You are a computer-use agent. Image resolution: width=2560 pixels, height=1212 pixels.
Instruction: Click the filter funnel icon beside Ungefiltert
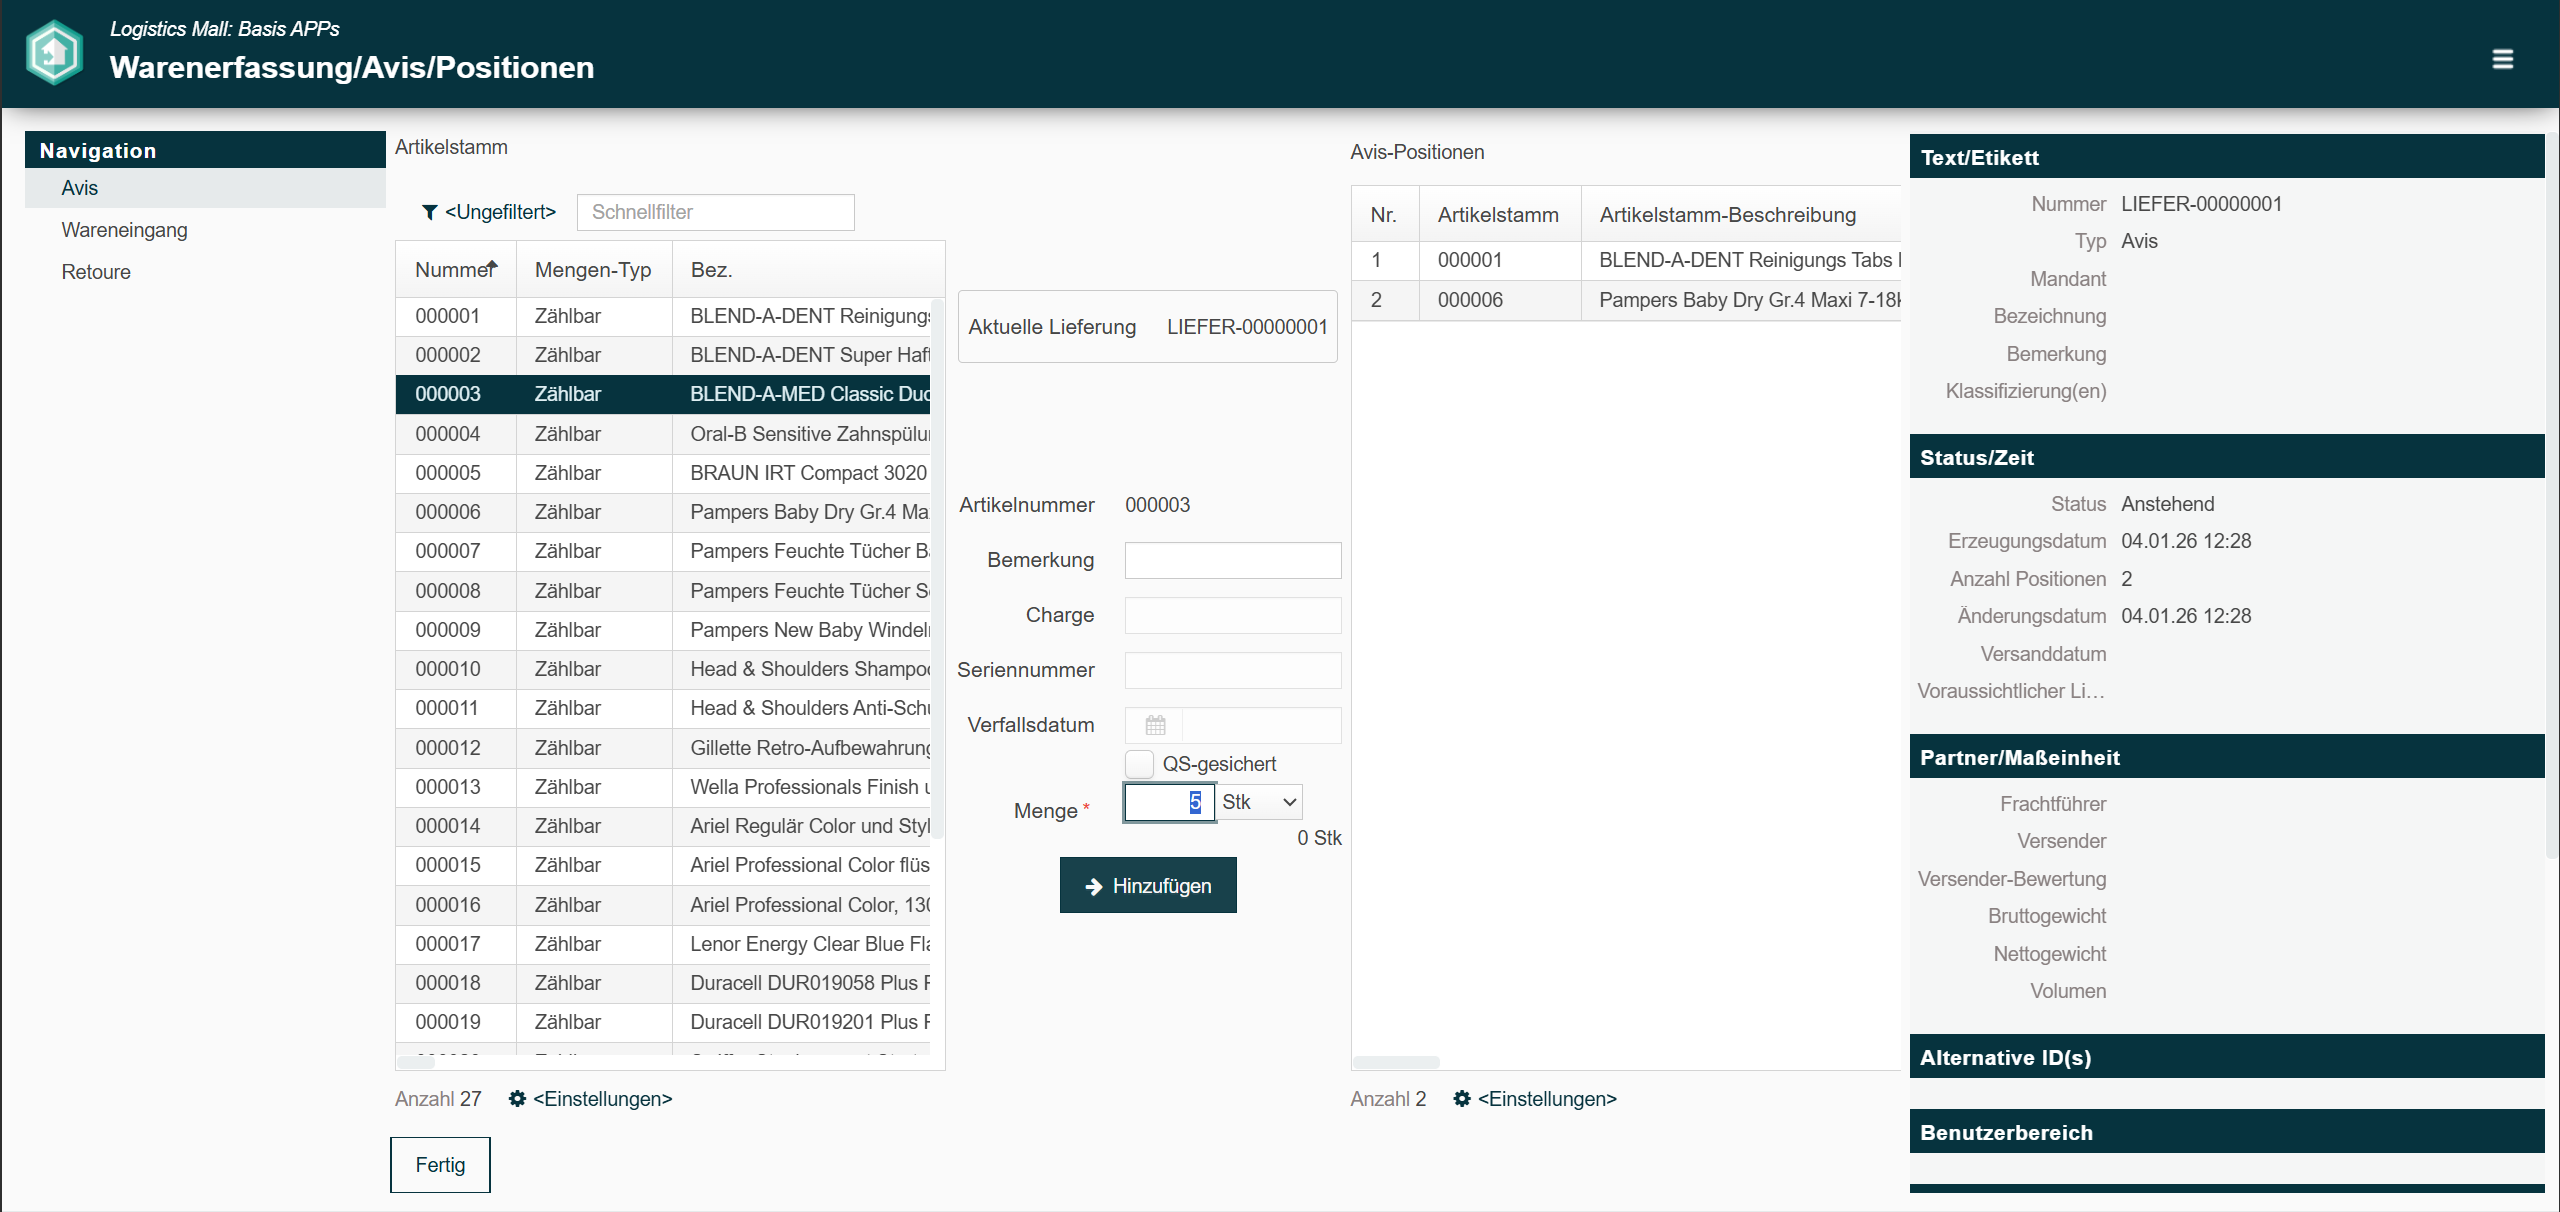(x=429, y=212)
